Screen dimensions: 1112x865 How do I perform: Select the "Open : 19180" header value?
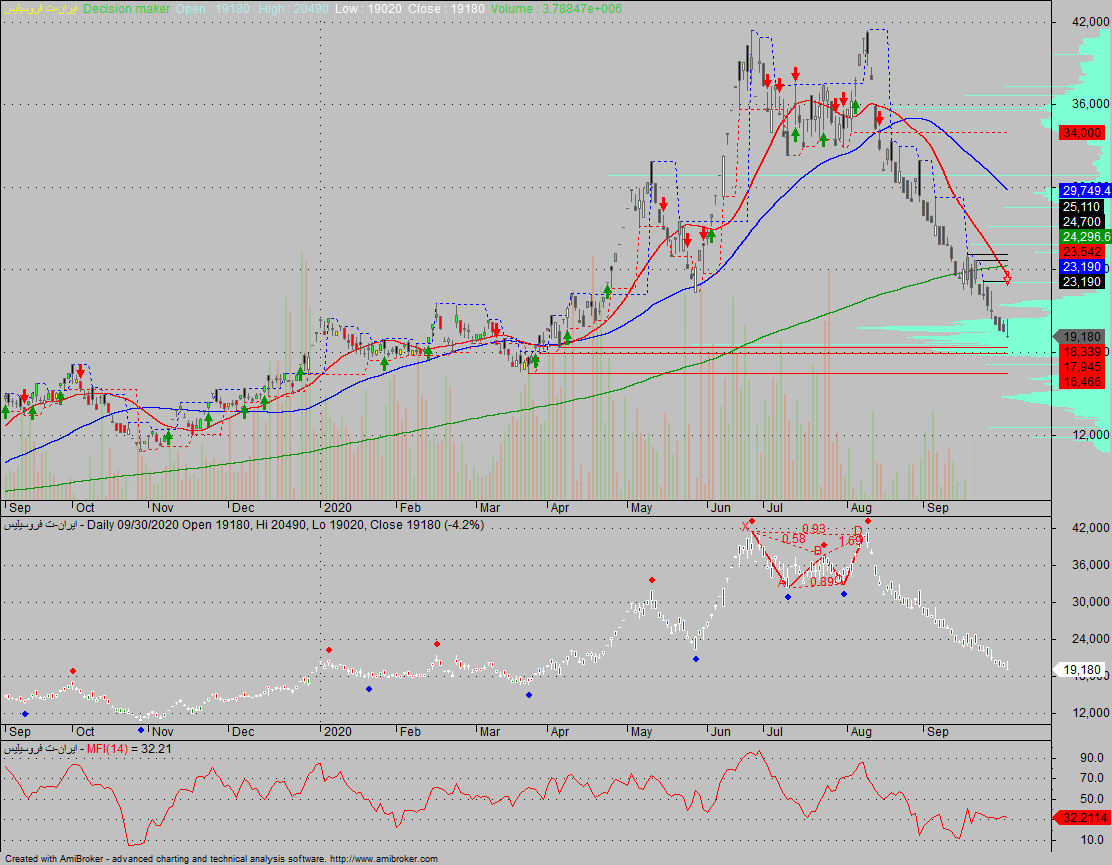(213, 9)
